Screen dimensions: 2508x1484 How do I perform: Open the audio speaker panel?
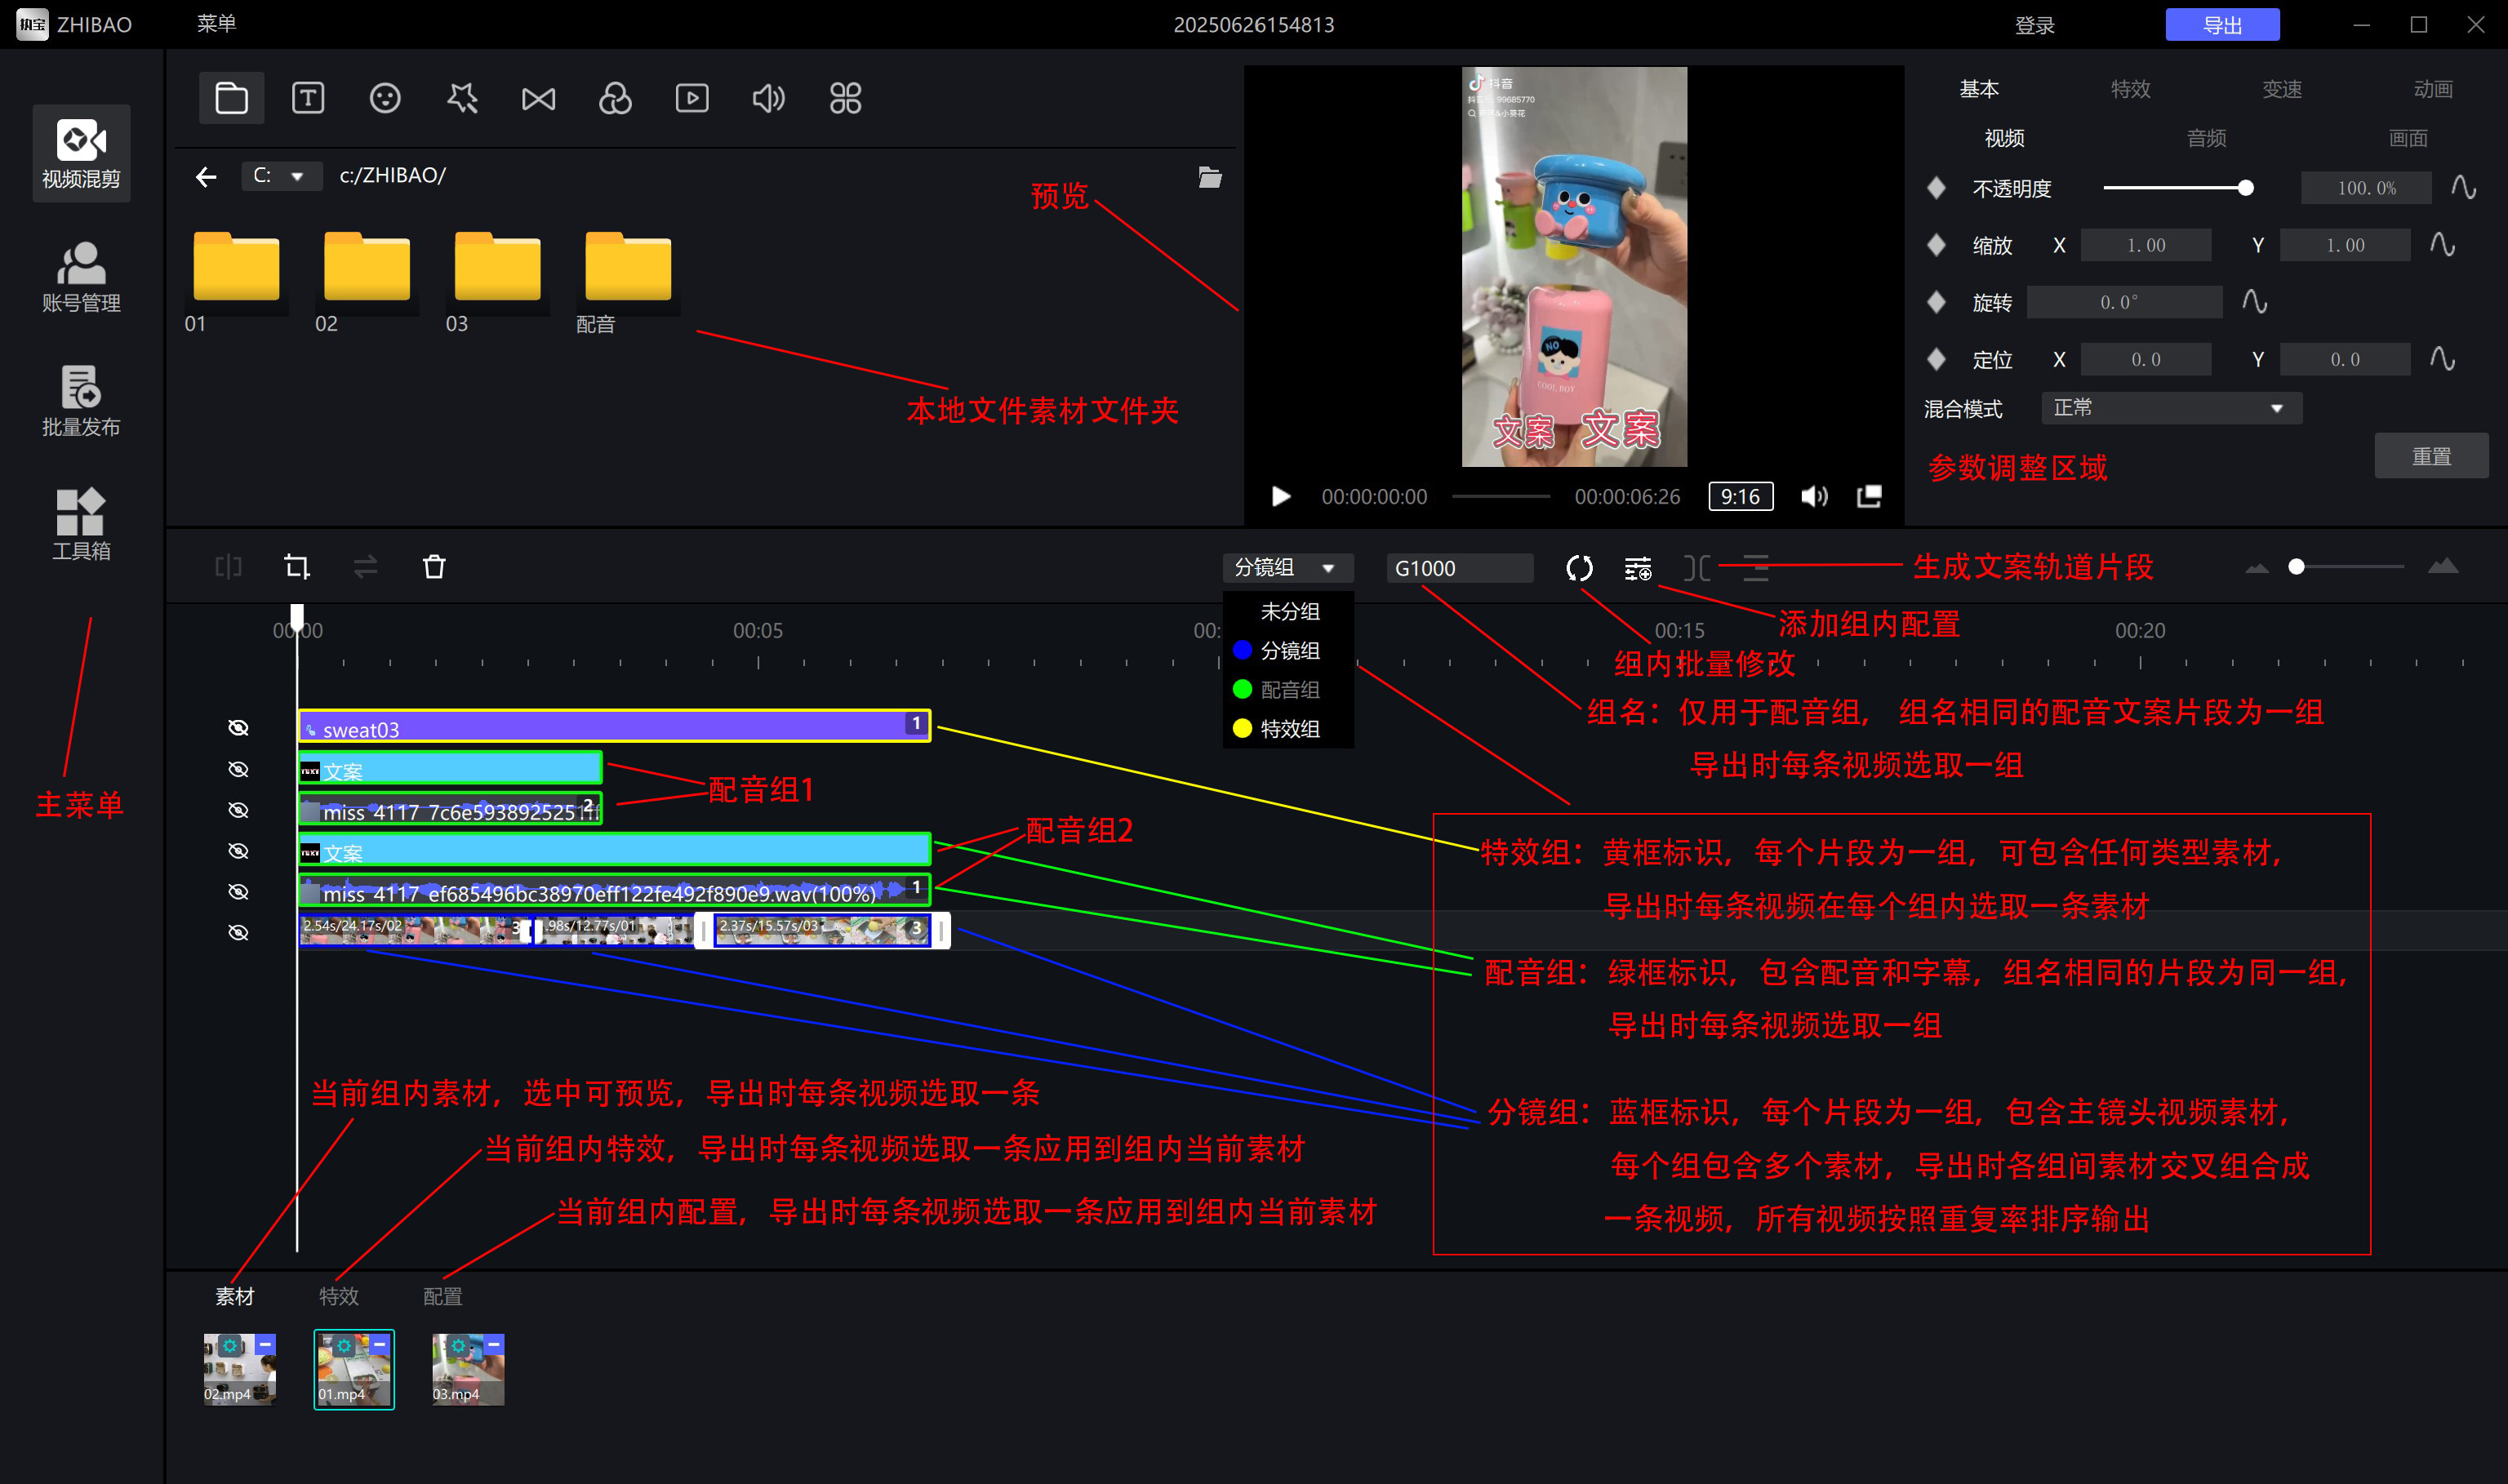pyautogui.click(x=768, y=98)
